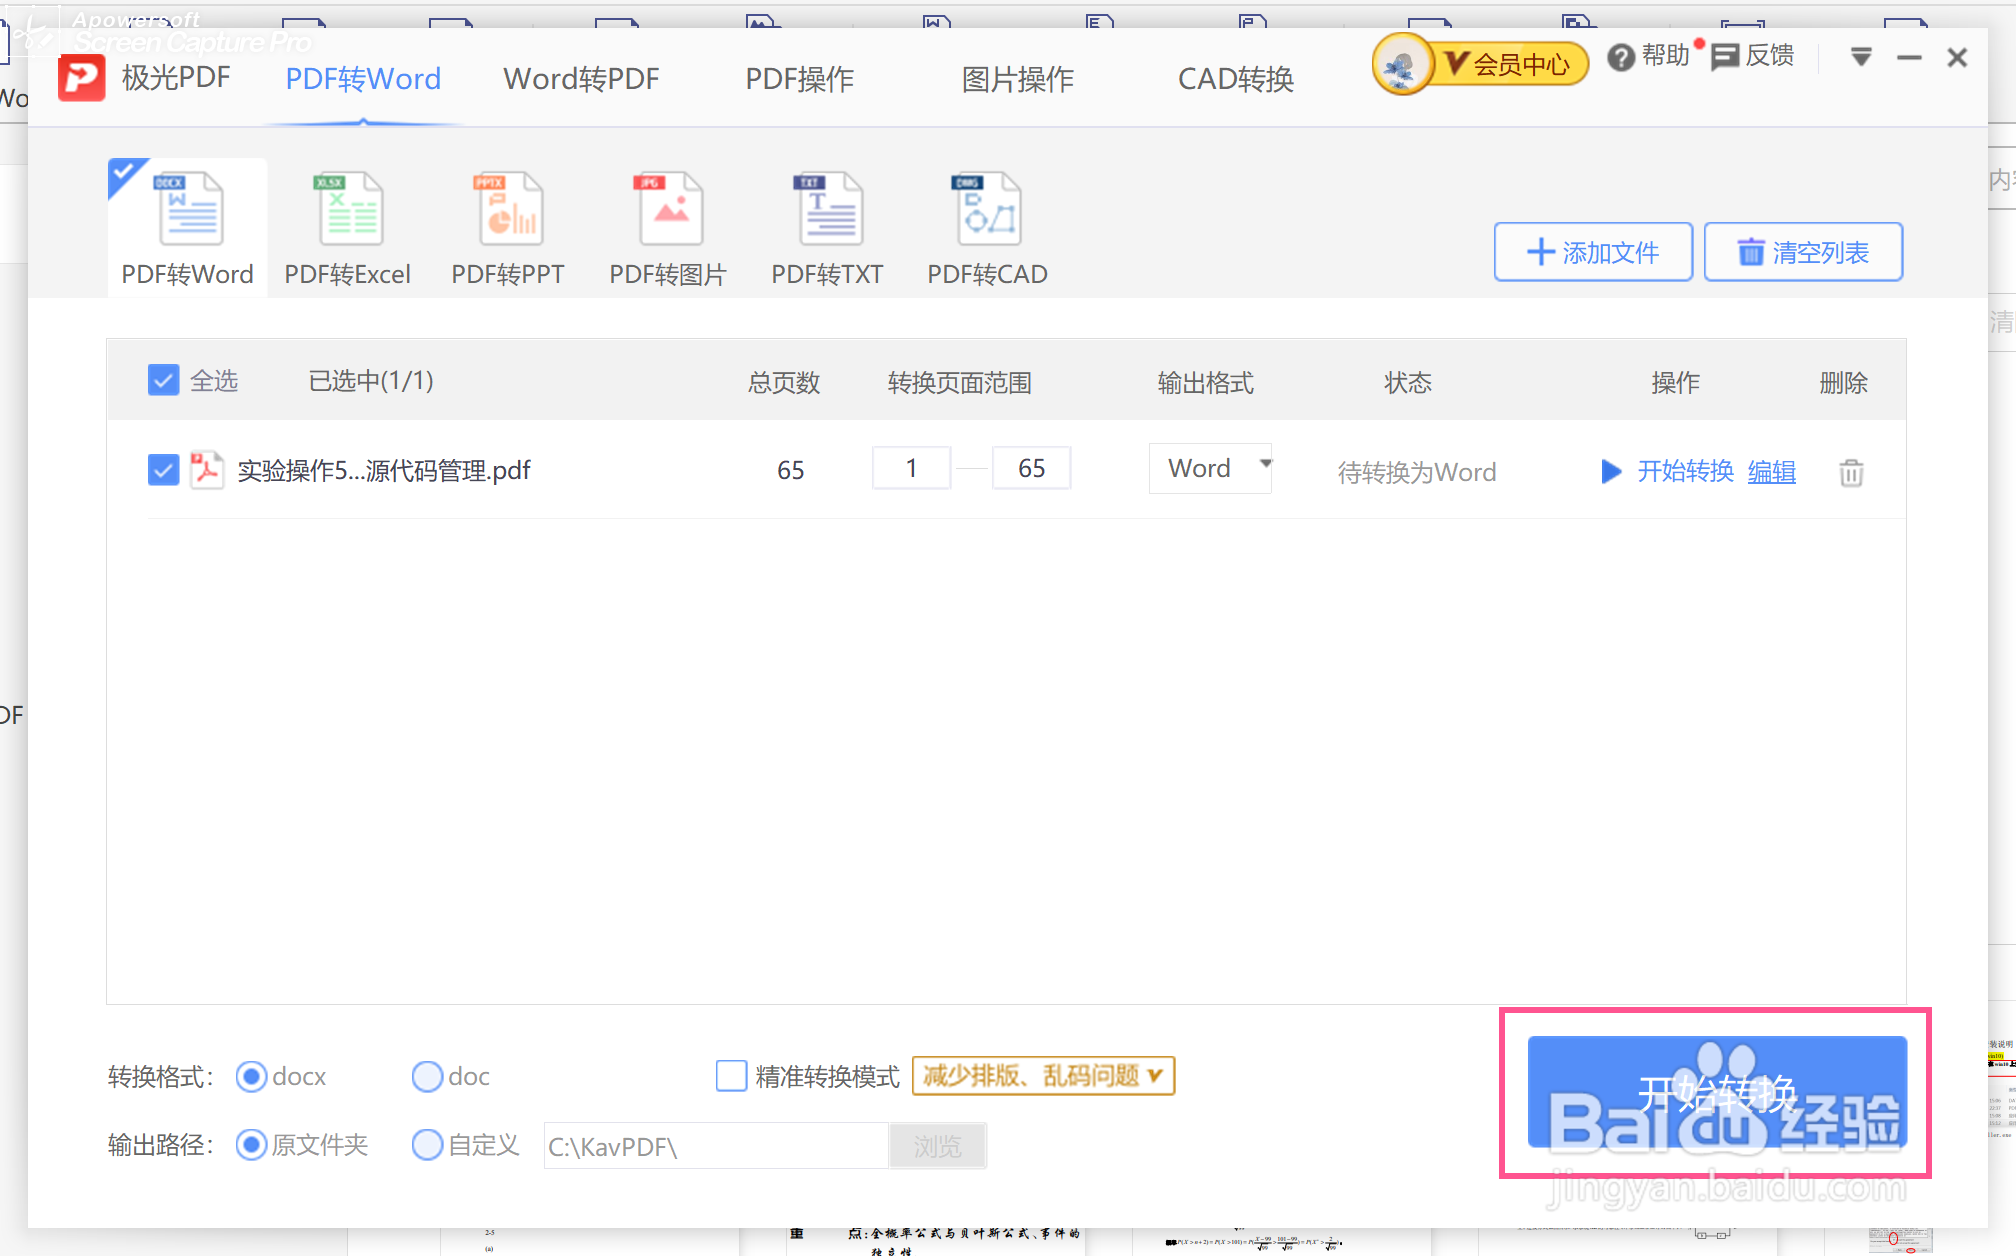Toggle the 全选 checkbox

(x=163, y=380)
